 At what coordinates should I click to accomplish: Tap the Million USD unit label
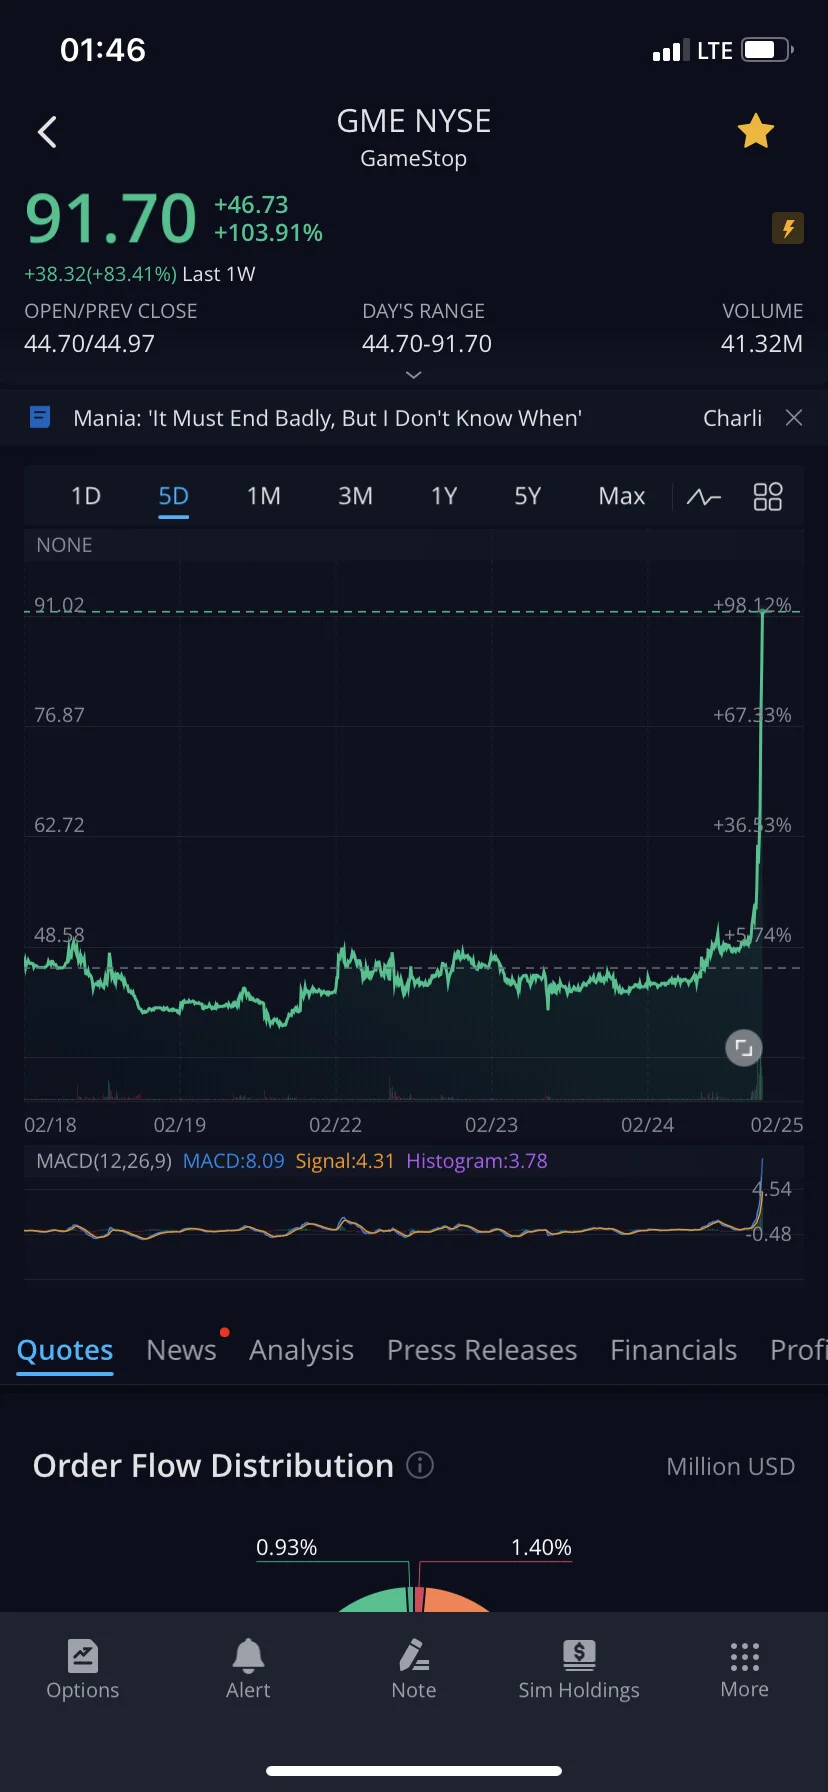731,1466
